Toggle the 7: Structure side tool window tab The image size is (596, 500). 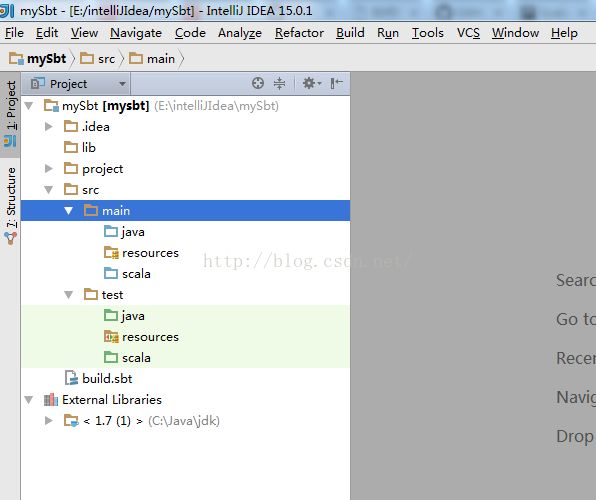click(10, 206)
